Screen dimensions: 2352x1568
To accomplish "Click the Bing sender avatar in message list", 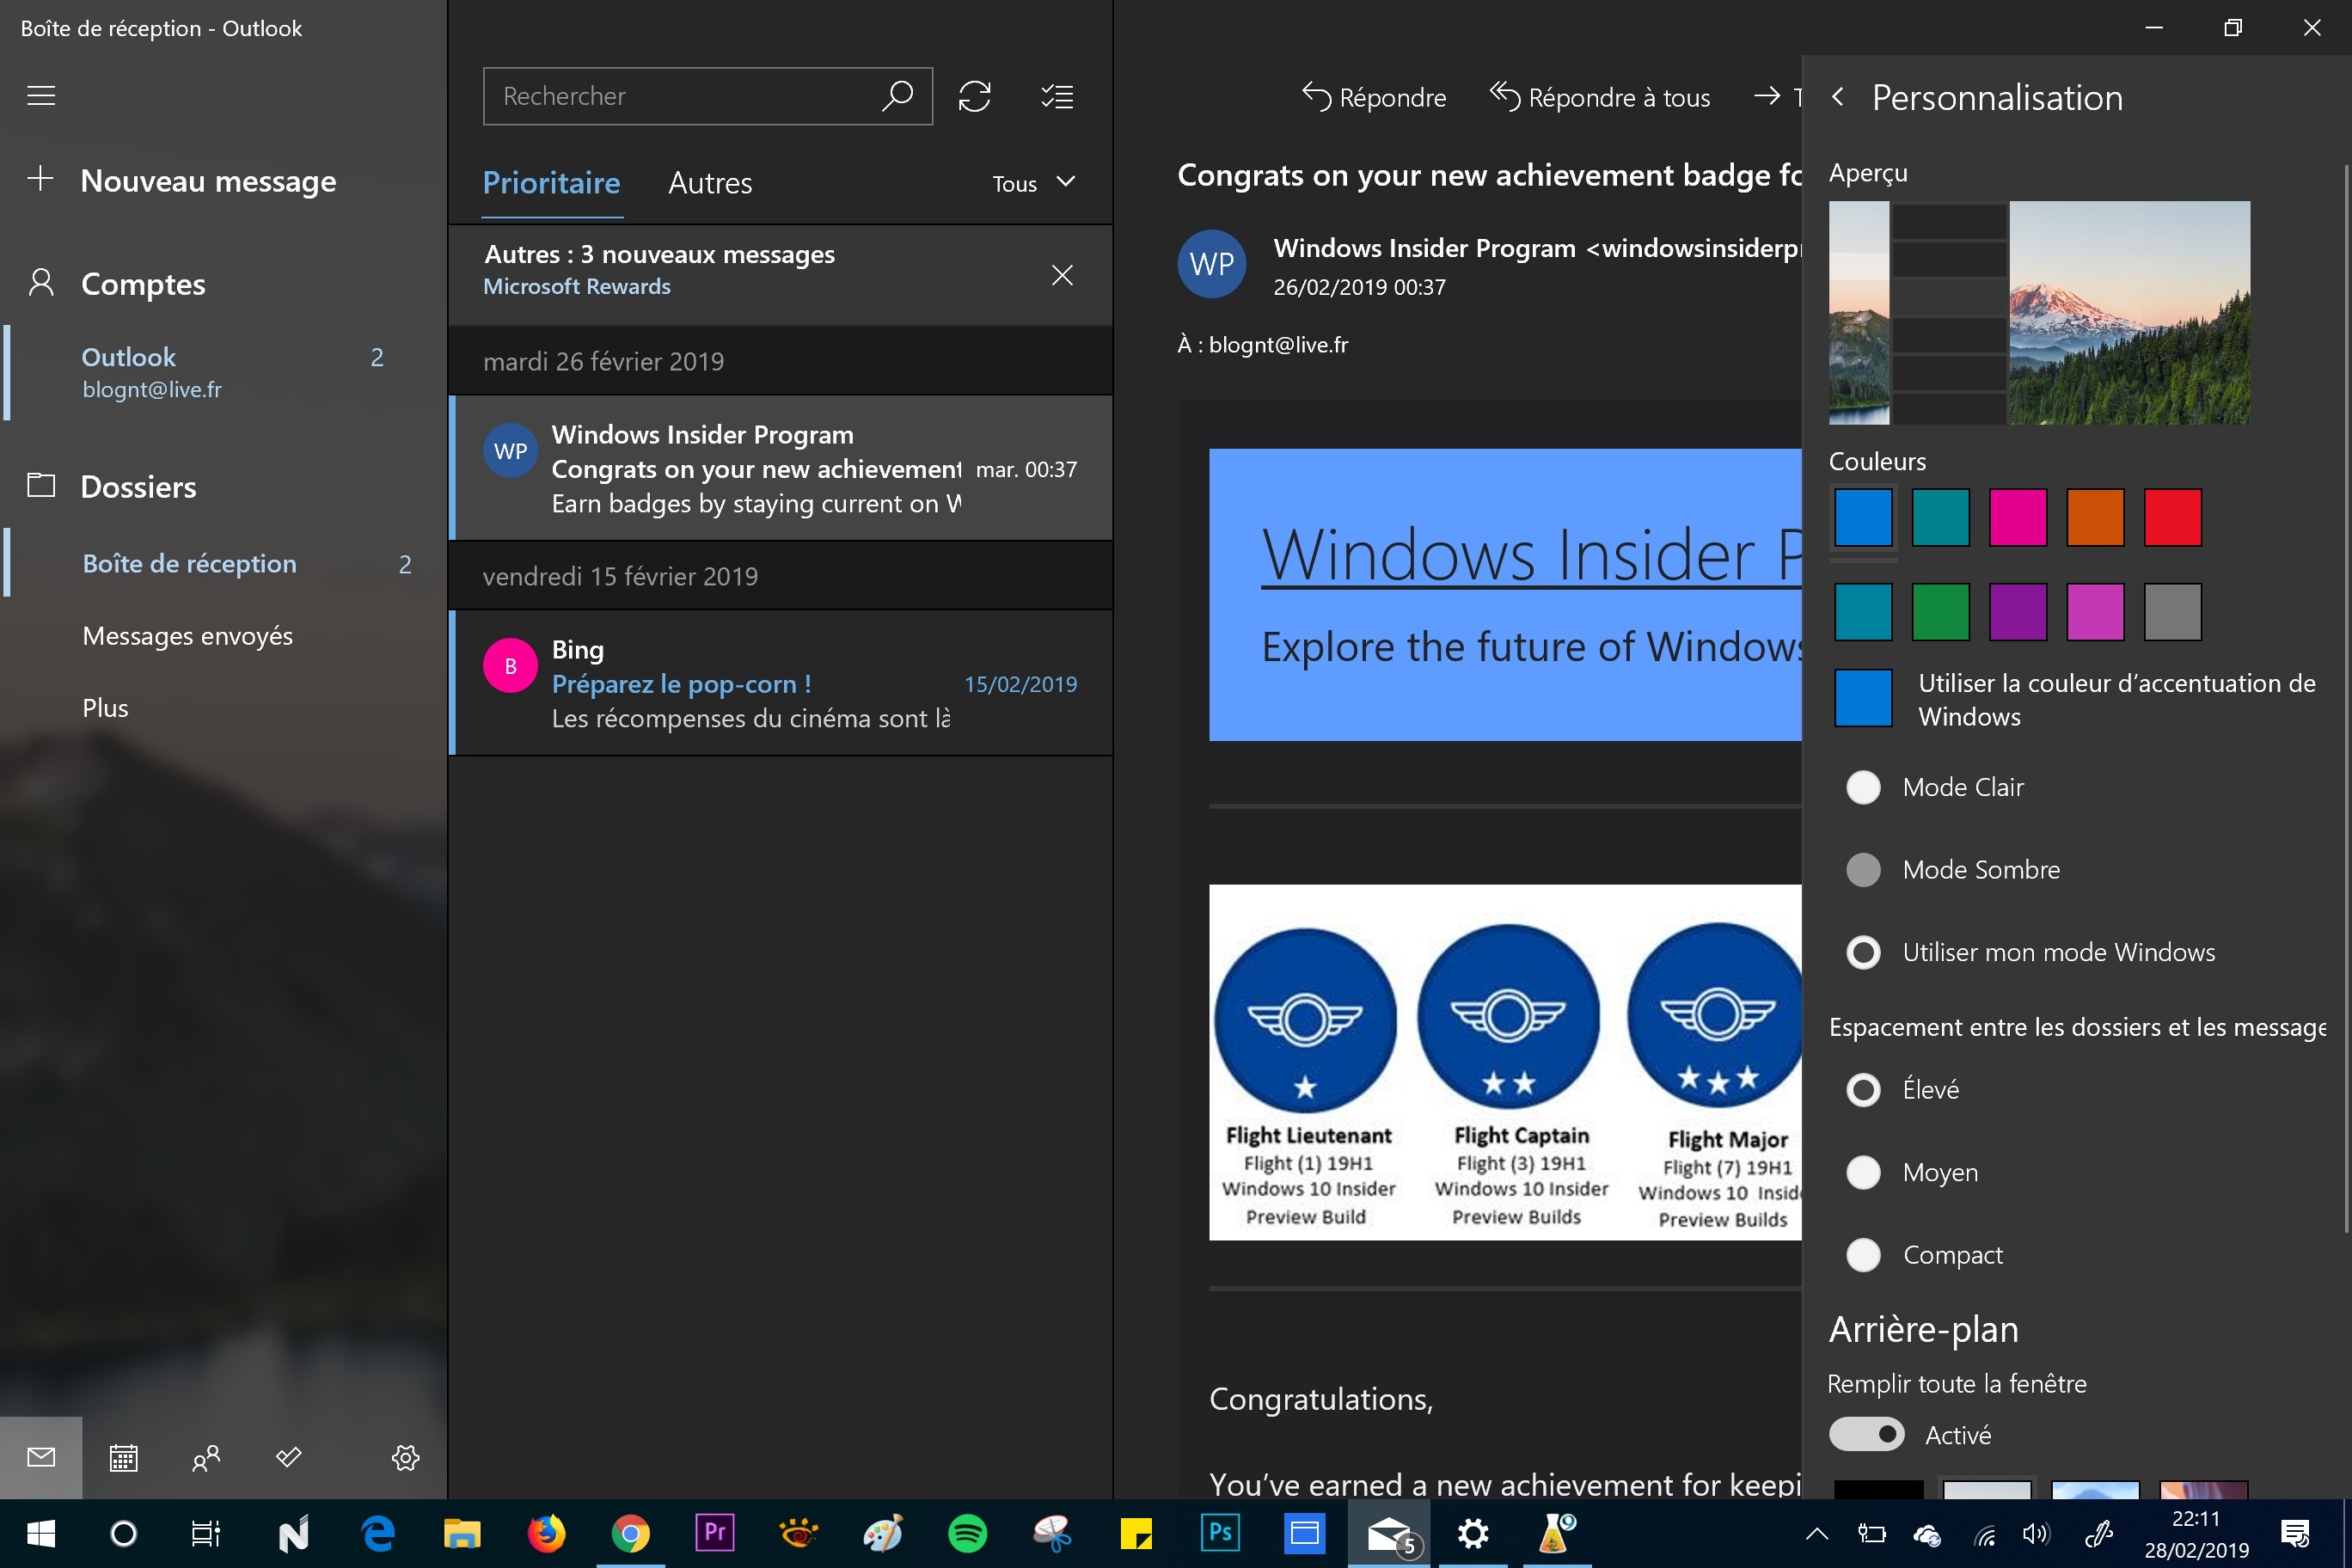I will (x=510, y=666).
